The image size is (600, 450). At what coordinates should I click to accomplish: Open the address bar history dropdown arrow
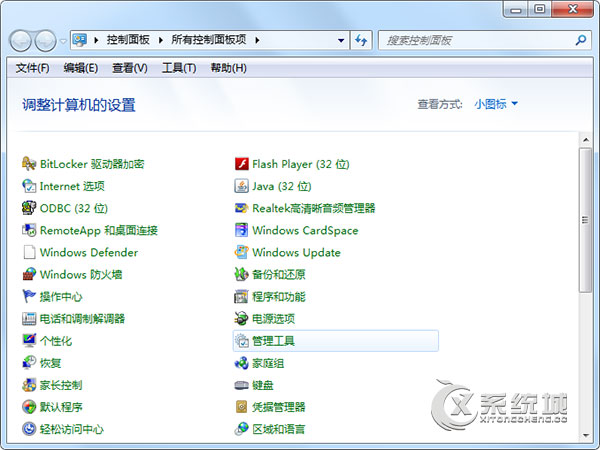(341, 40)
